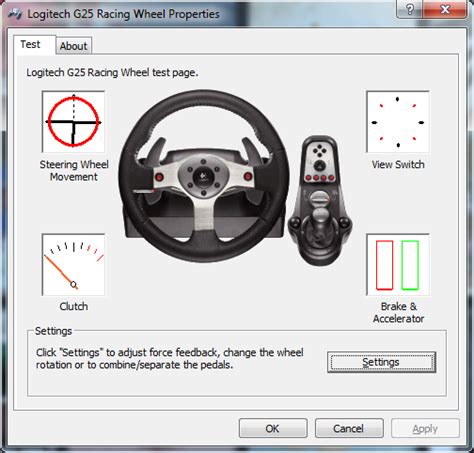Close the Racing Wheel Properties window

[444, 9]
